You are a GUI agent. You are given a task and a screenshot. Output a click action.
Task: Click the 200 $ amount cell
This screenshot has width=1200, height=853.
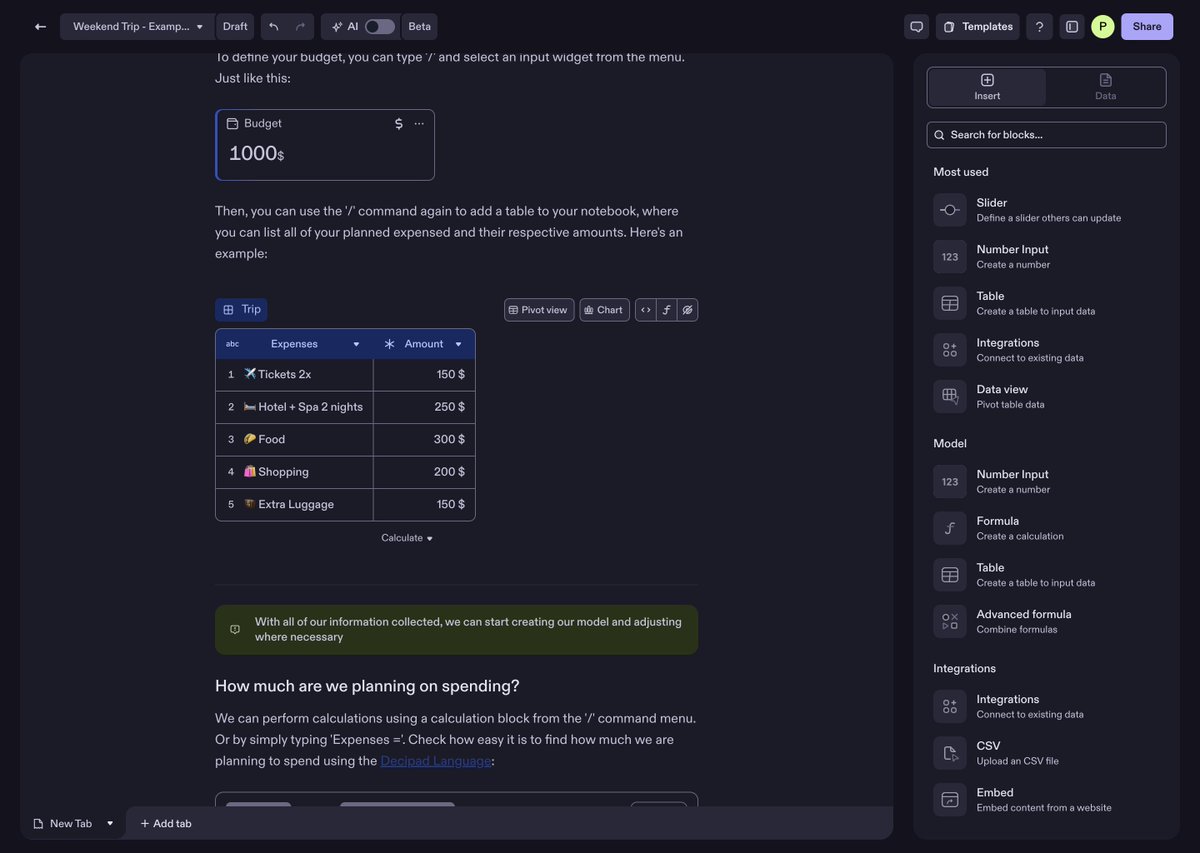pos(424,472)
